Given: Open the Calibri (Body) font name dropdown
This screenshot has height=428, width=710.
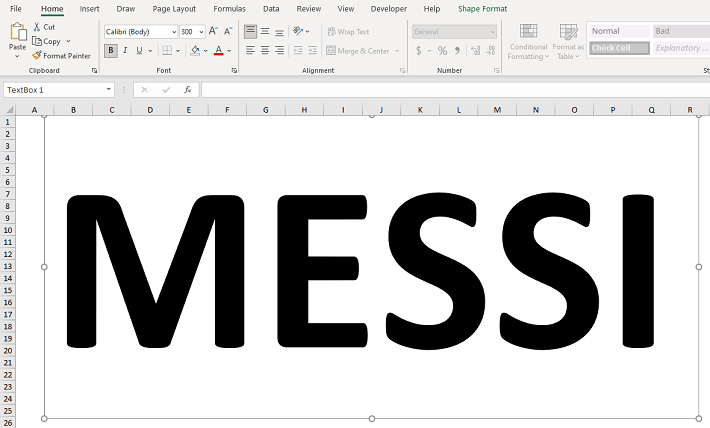Looking at the screenshot, I should coord(174,32).
